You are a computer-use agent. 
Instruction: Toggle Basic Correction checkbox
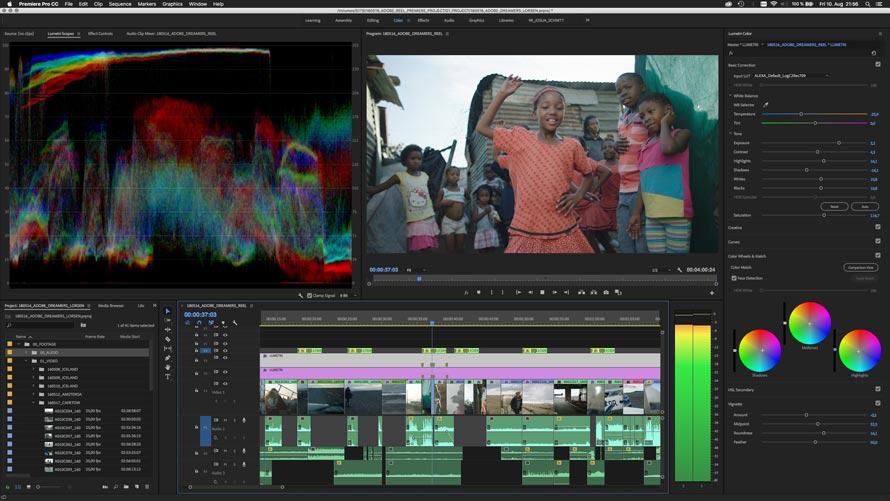coord(878,65)
